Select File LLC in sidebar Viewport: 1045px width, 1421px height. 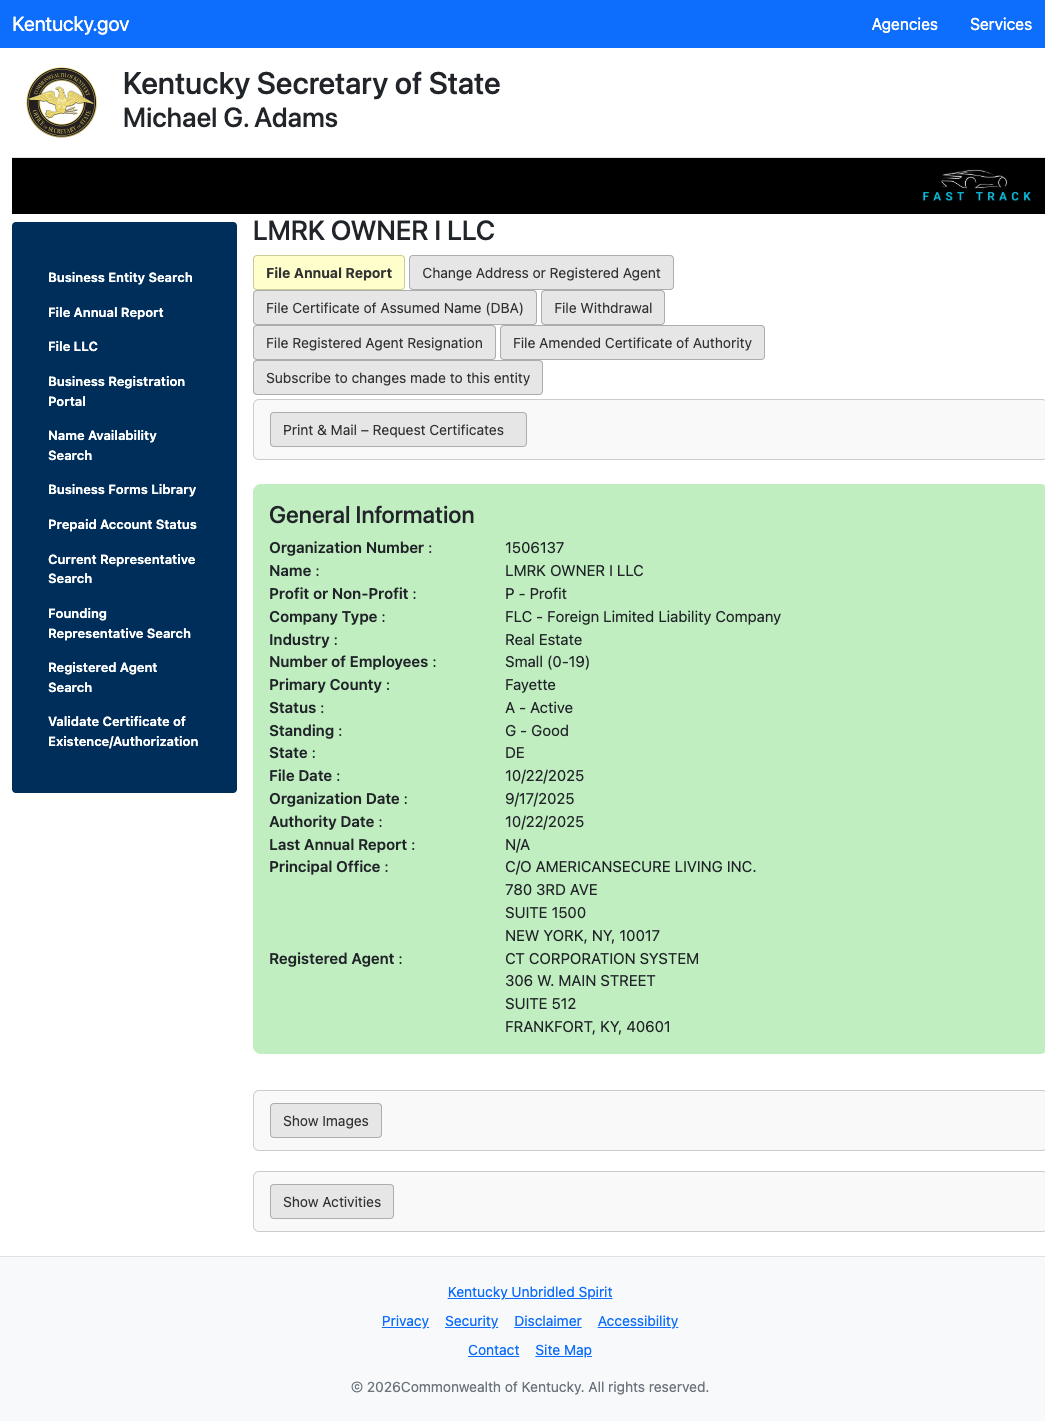(x=73, y=346)
